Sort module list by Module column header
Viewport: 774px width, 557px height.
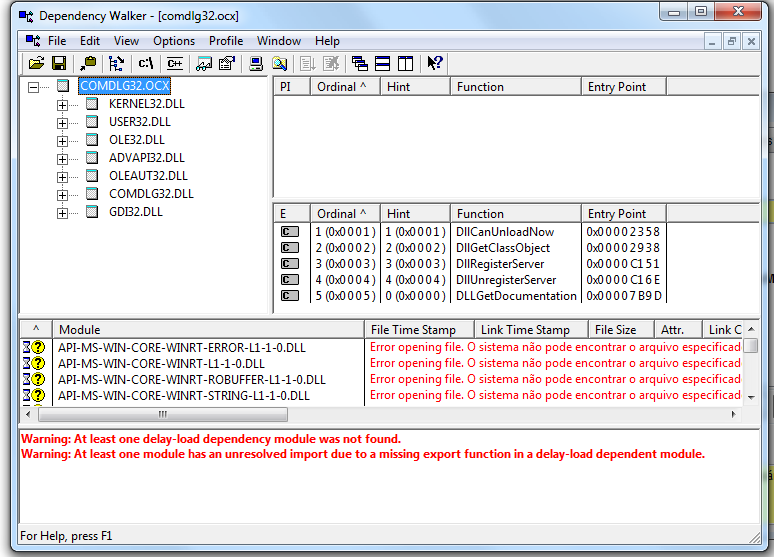(209, 330)
